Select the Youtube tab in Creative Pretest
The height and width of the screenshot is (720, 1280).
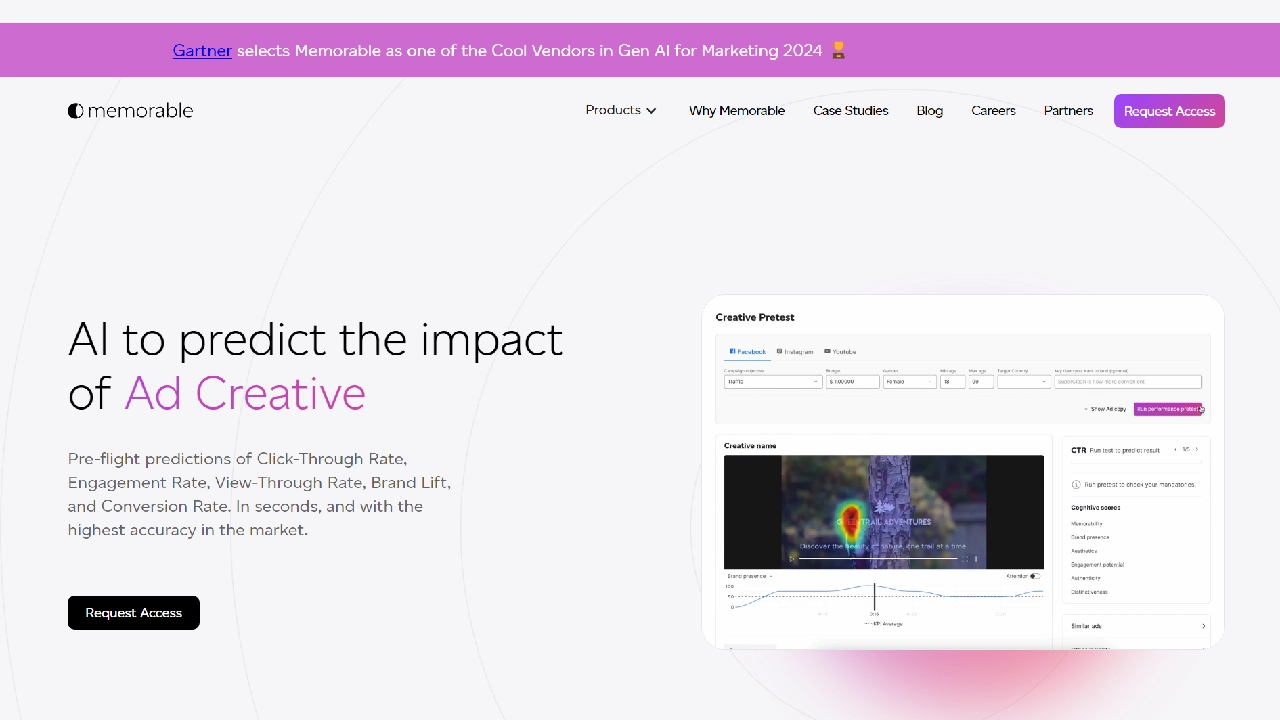[840, 352]
